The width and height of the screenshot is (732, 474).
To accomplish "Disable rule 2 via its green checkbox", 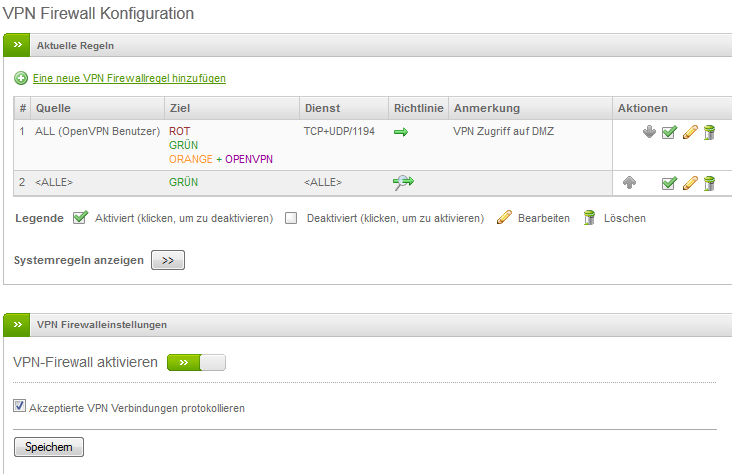I will pyautogui.click(x=669, y=182).
